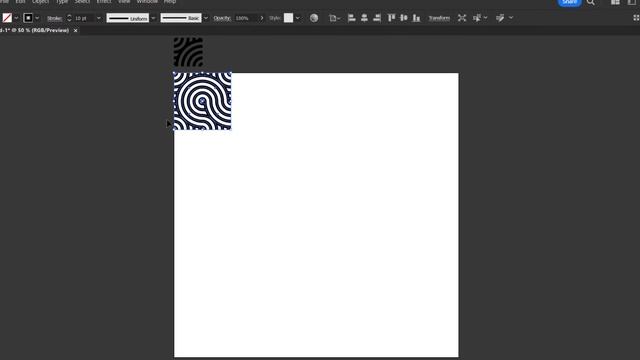Click Horizontal Align Left icon

(351, 18)
